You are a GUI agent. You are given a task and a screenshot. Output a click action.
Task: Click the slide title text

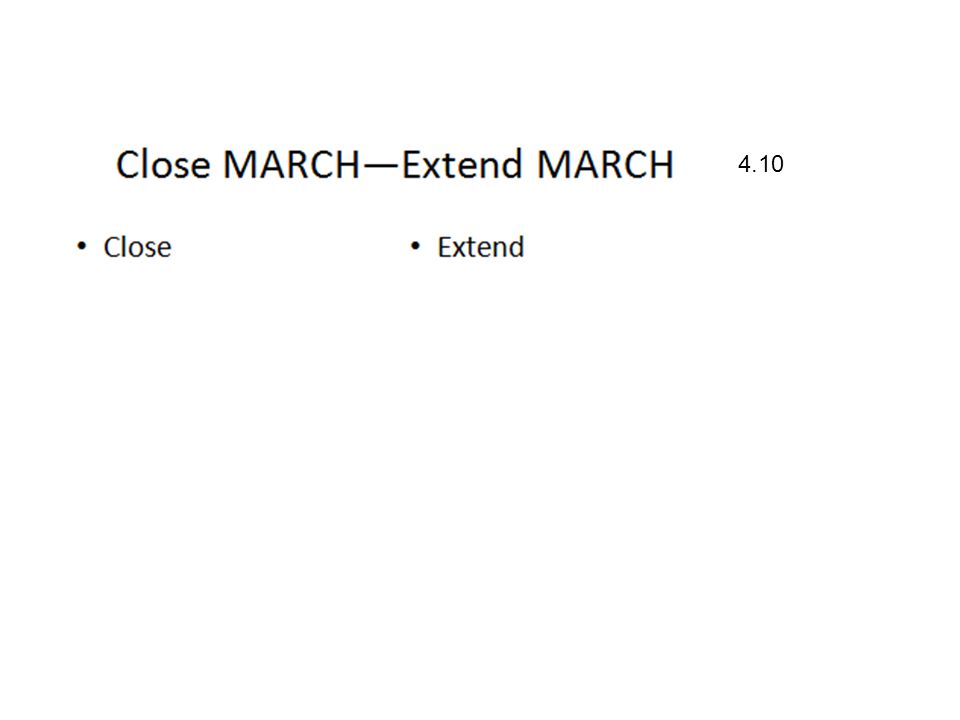[395, 164]
